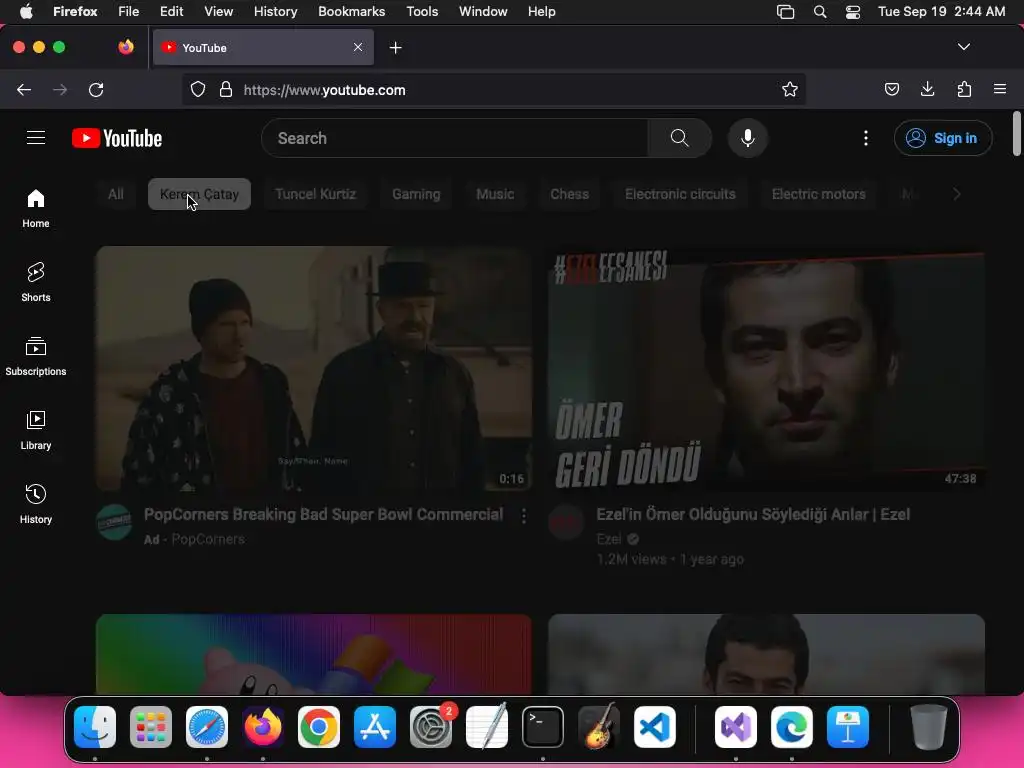
Task: Open the Bookmarks menu
Action: click(x=351, y=12)
